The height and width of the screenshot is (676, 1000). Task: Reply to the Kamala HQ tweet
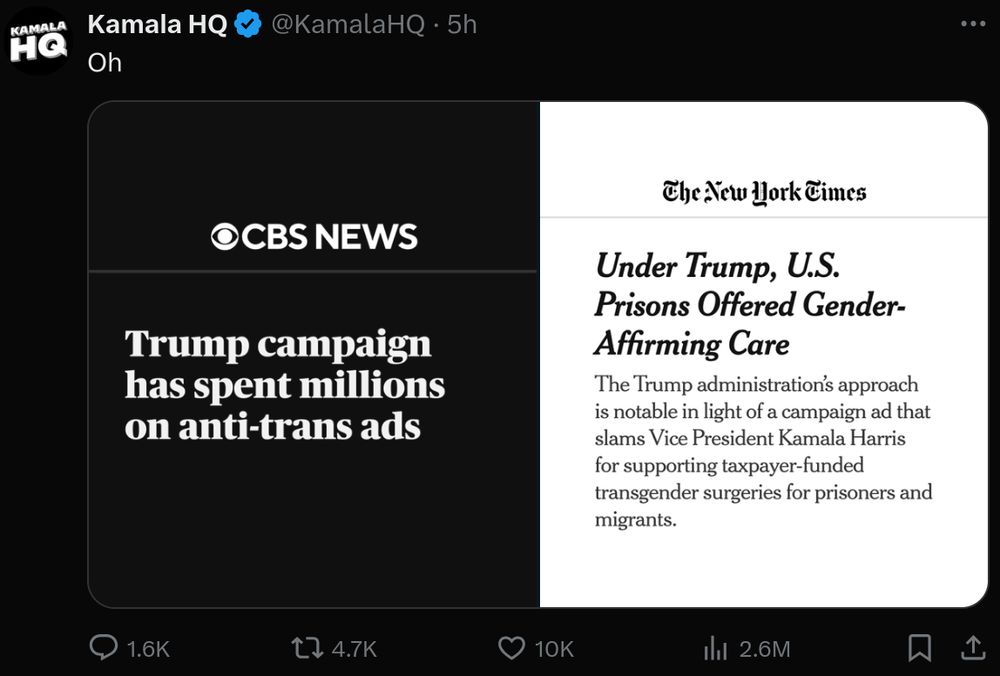pos(103,648)
